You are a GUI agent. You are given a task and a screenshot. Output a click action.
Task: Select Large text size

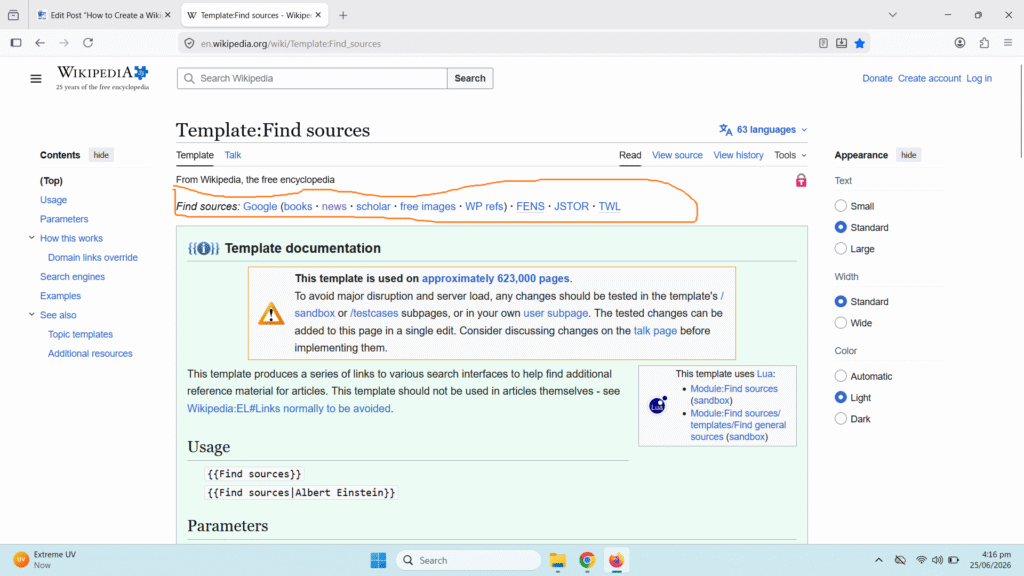pos(840,249)
